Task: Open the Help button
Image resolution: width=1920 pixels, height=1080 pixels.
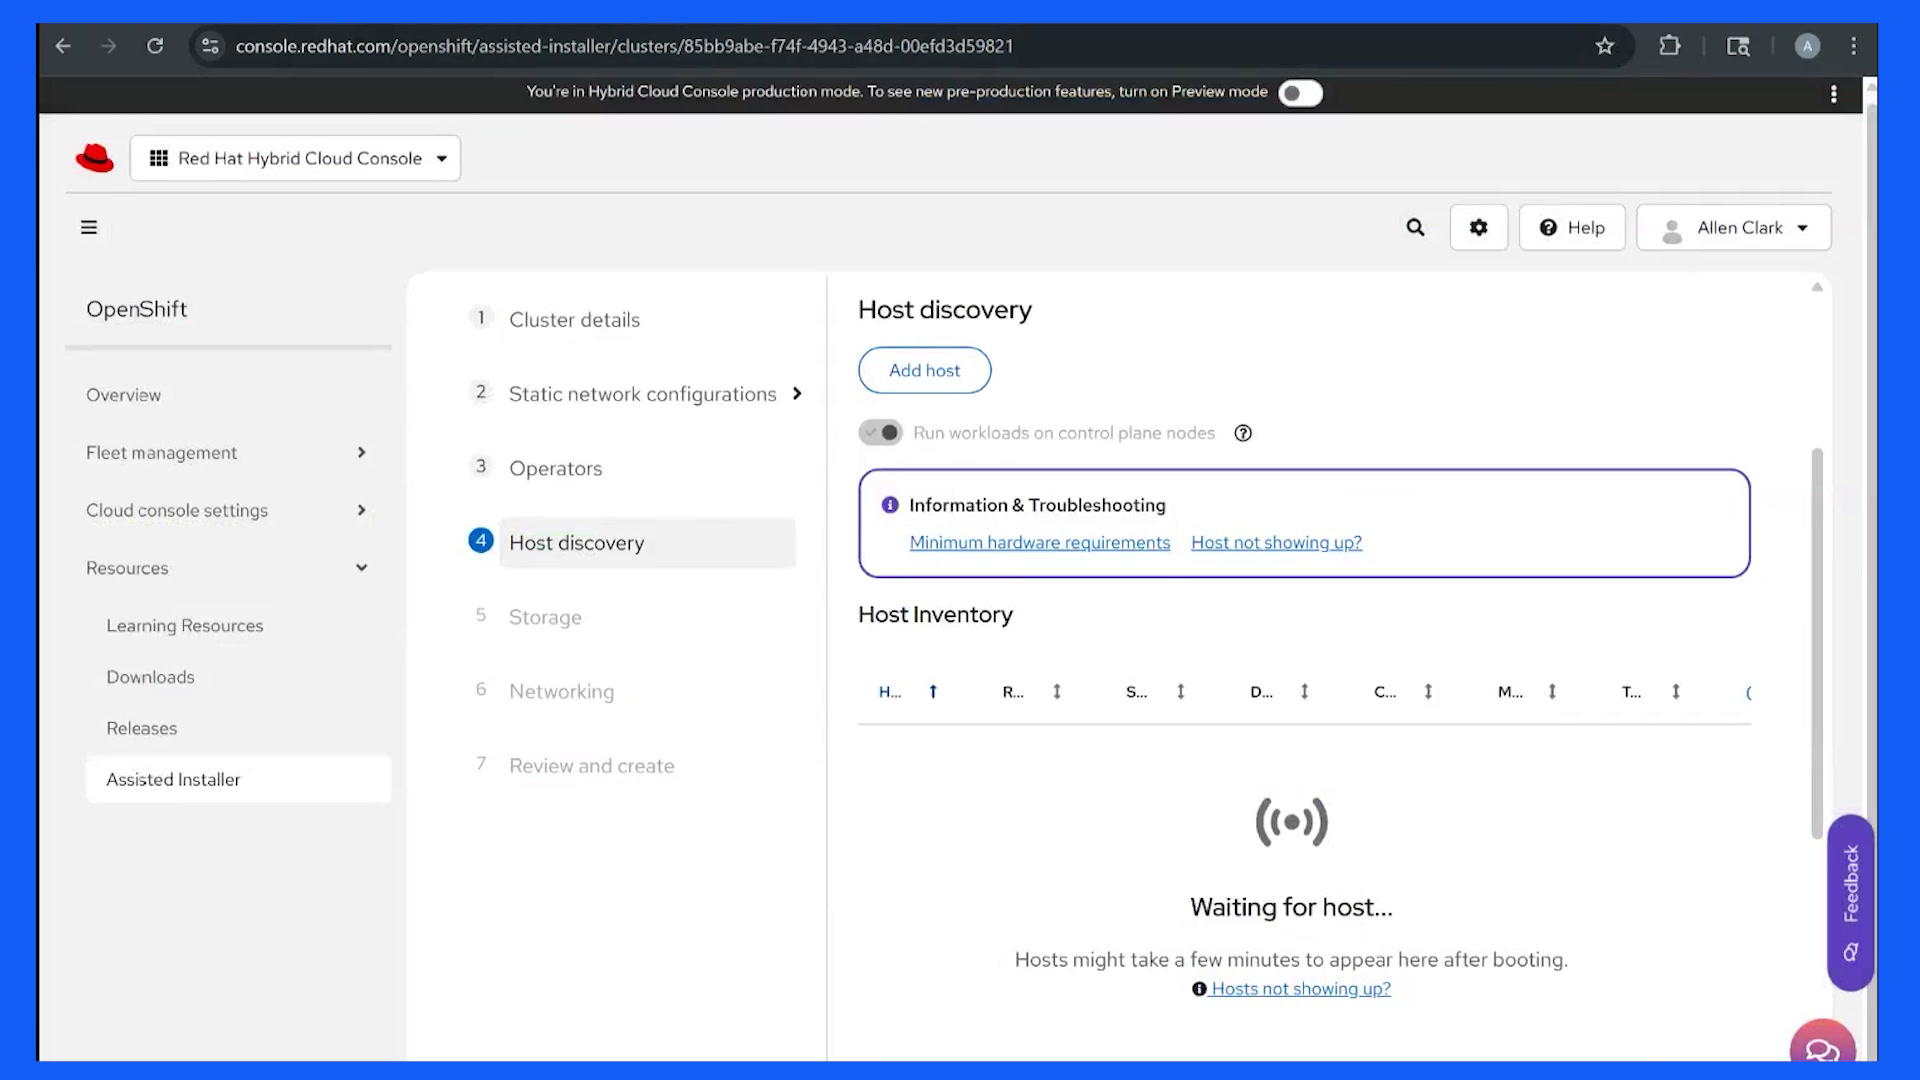Action: coord(1572,228)
